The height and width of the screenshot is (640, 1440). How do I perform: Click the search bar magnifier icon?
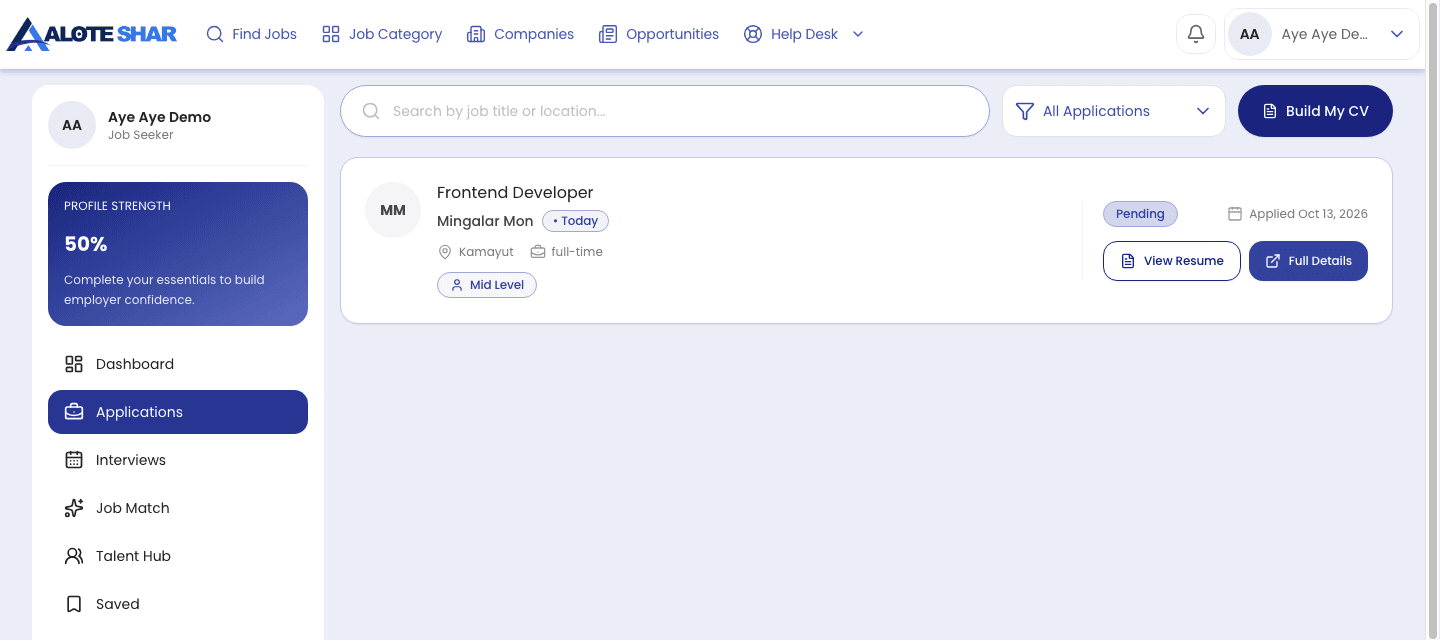coord(371,111)
